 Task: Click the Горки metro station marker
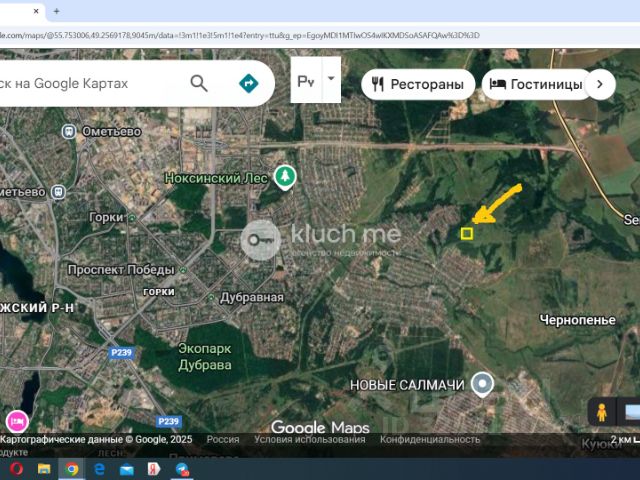[132, 218]
